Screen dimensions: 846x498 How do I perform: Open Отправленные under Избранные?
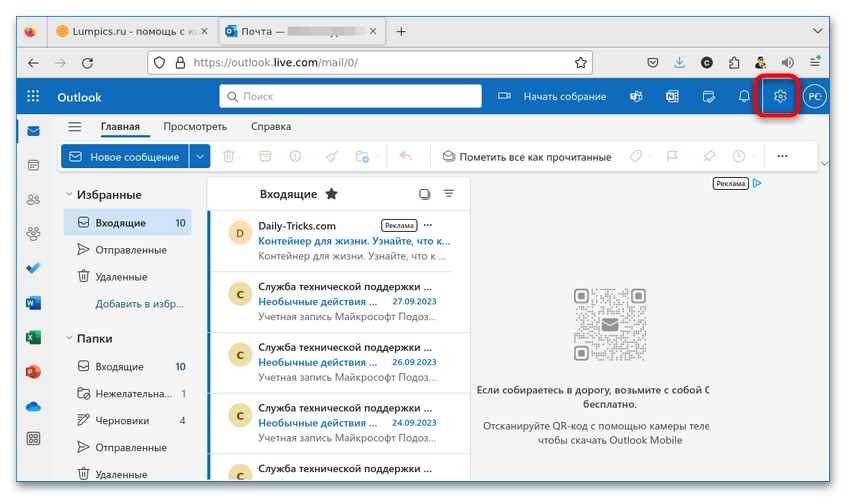pos(127,250)
